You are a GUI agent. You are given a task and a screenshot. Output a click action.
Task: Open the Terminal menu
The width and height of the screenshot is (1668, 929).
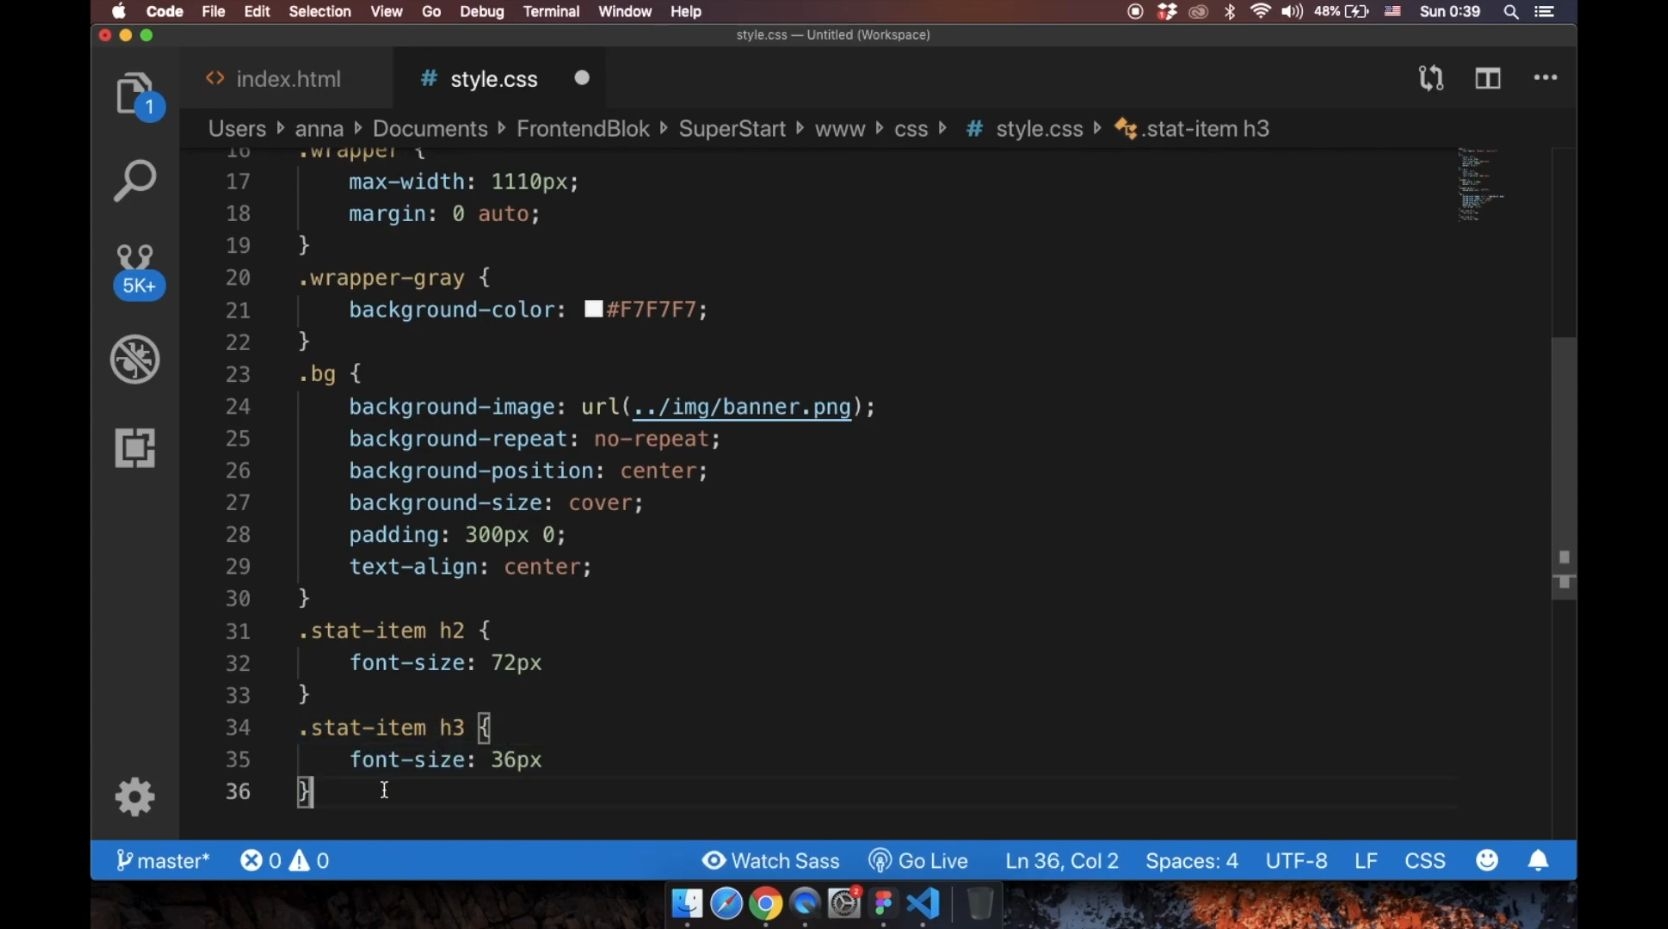[551, 12]
